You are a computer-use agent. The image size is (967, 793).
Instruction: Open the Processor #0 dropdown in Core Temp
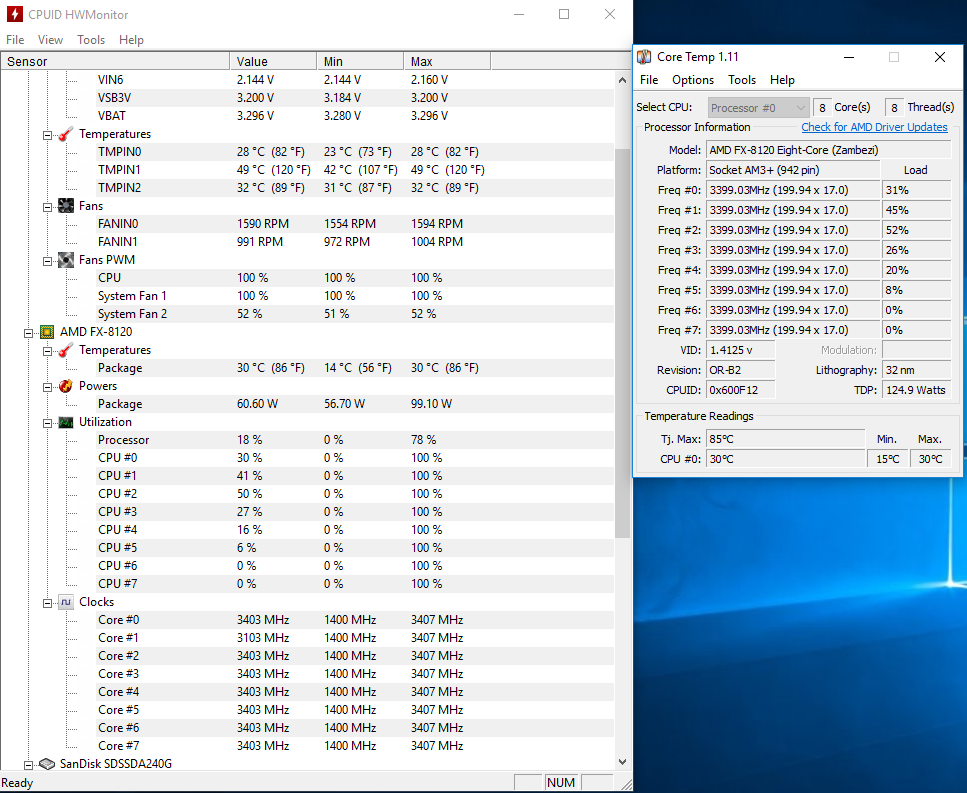[759, 108]
